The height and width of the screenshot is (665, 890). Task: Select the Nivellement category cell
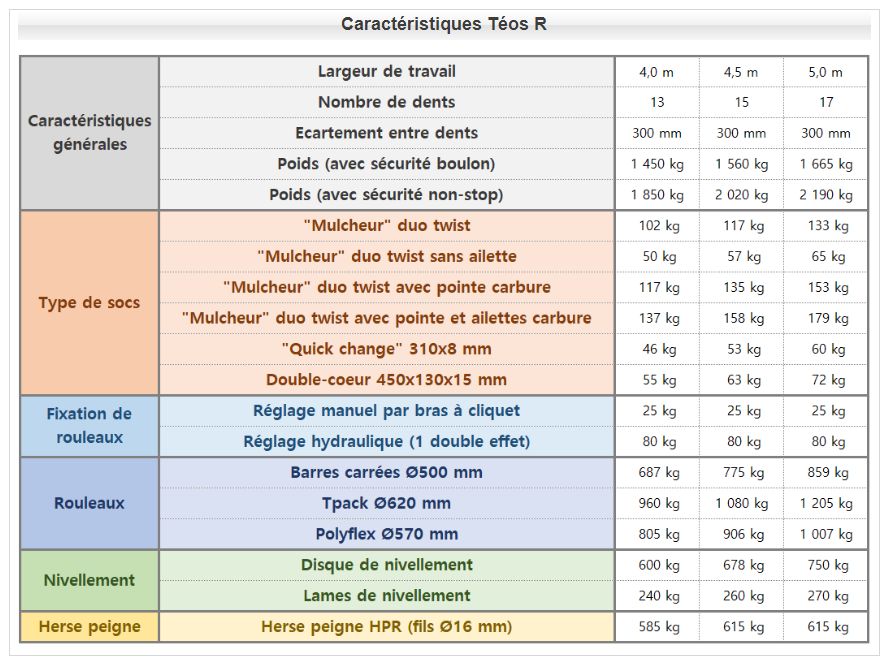pyautogui.click(x=90, y=580)
